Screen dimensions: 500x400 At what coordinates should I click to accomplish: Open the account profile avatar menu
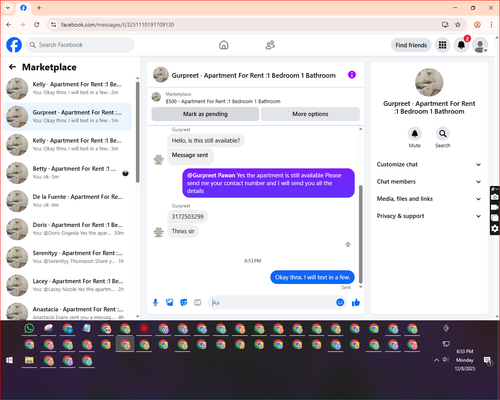480,45
